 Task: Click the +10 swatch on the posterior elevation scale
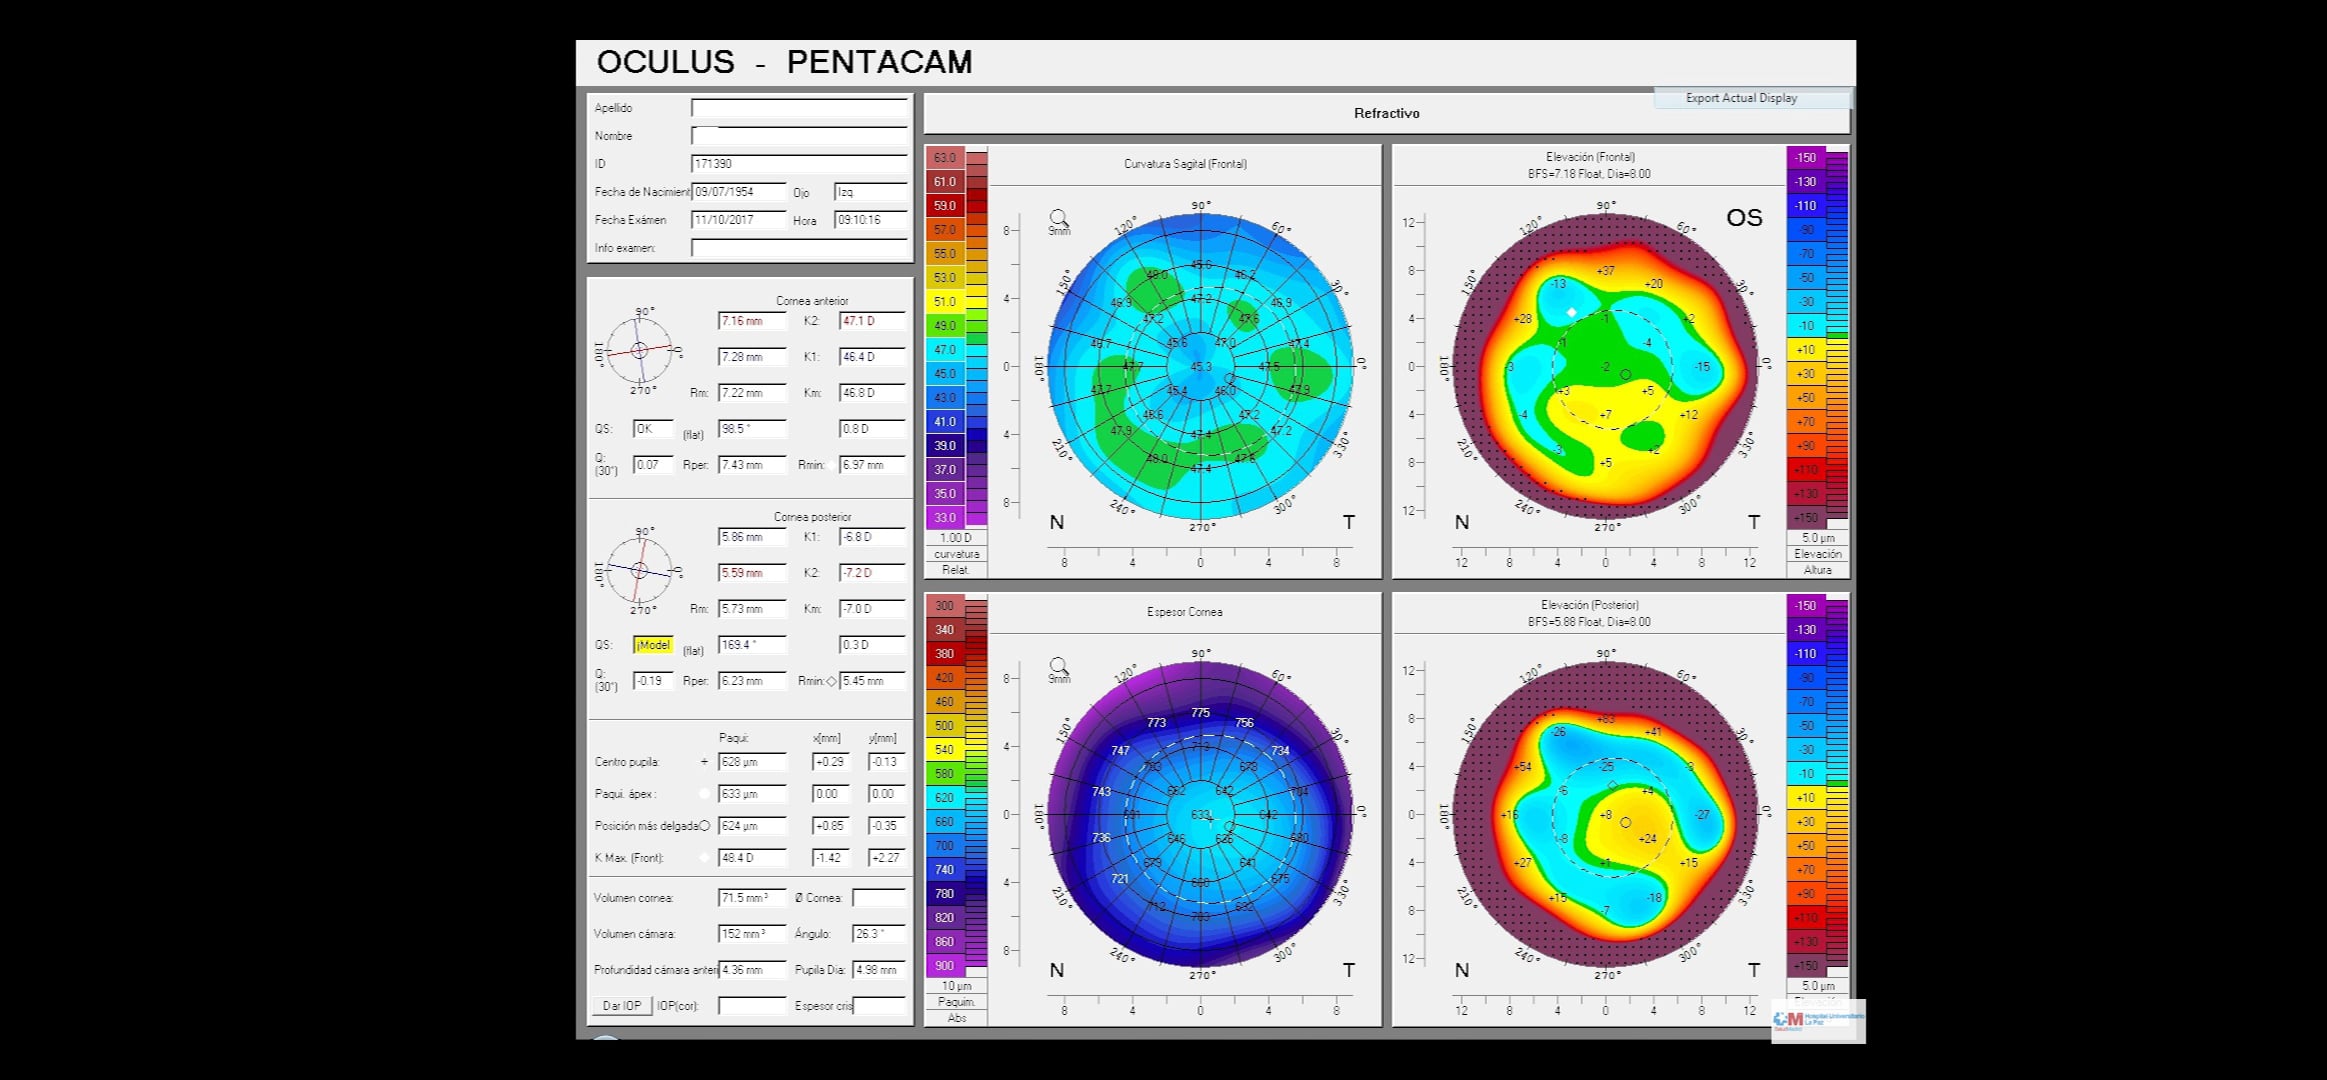point(1806,798)
